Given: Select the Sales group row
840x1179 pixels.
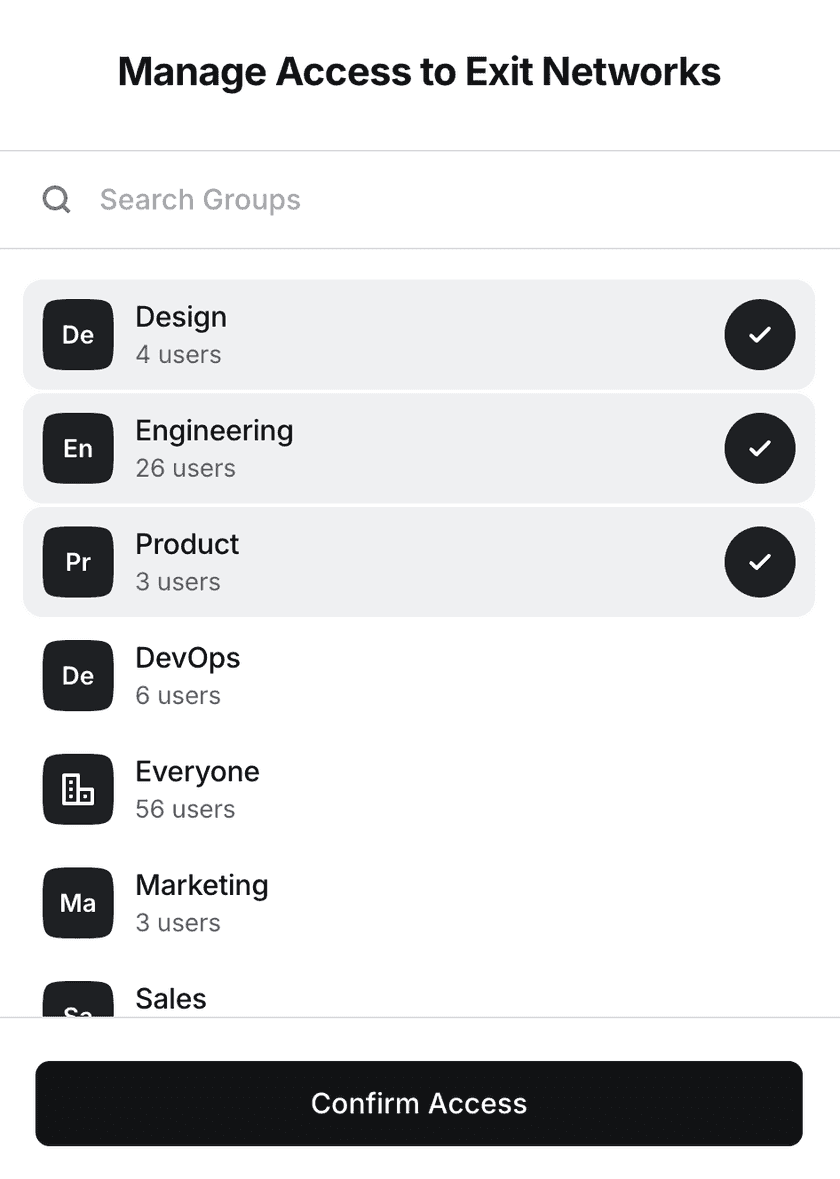Looking at the screenshot, I should click(420, 1000).
